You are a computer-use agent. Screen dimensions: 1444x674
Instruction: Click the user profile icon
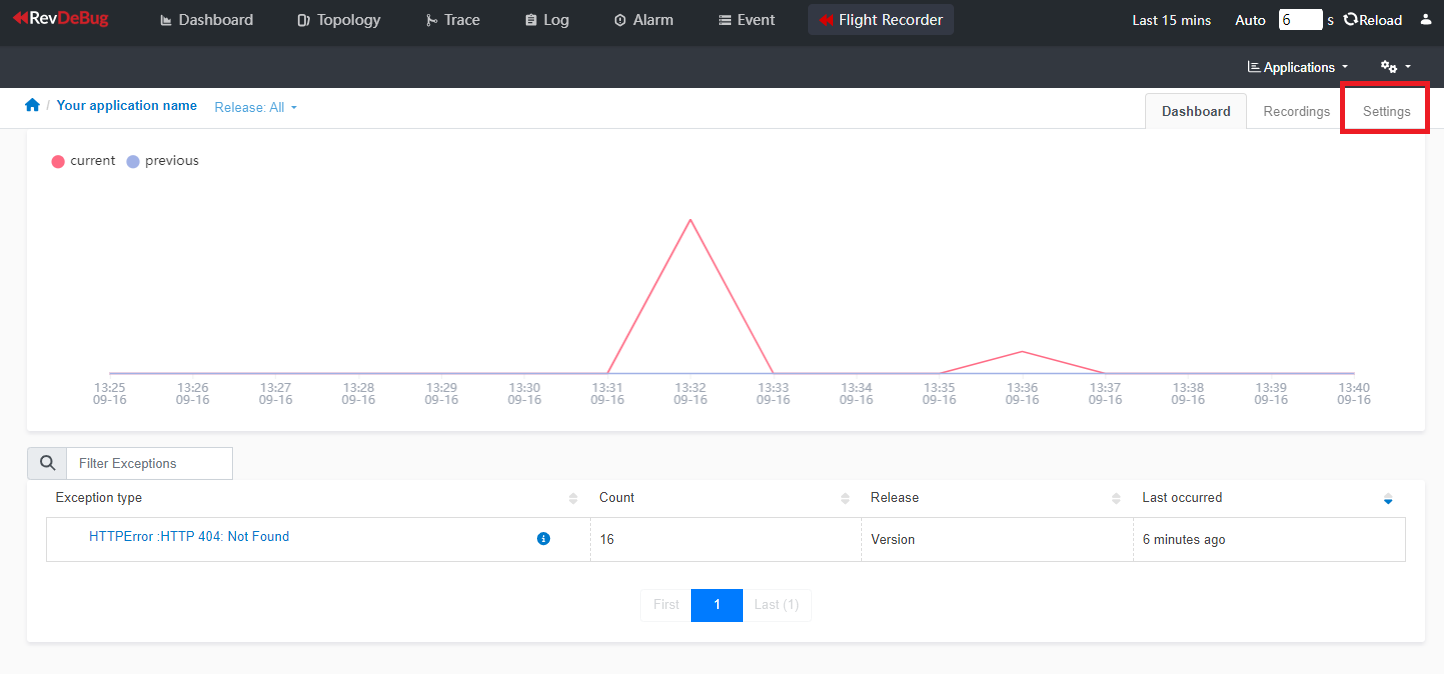[1426, 20]
